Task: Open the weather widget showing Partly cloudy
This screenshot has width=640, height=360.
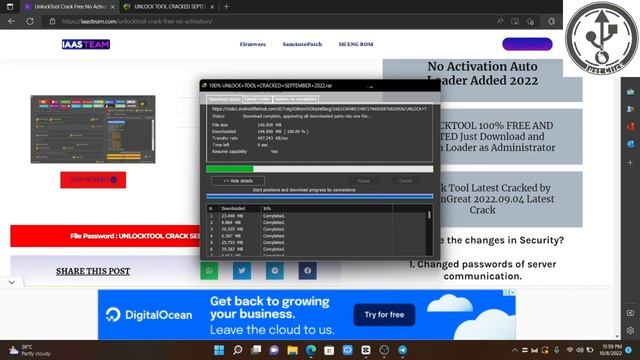Action: (x=29, y=350)
